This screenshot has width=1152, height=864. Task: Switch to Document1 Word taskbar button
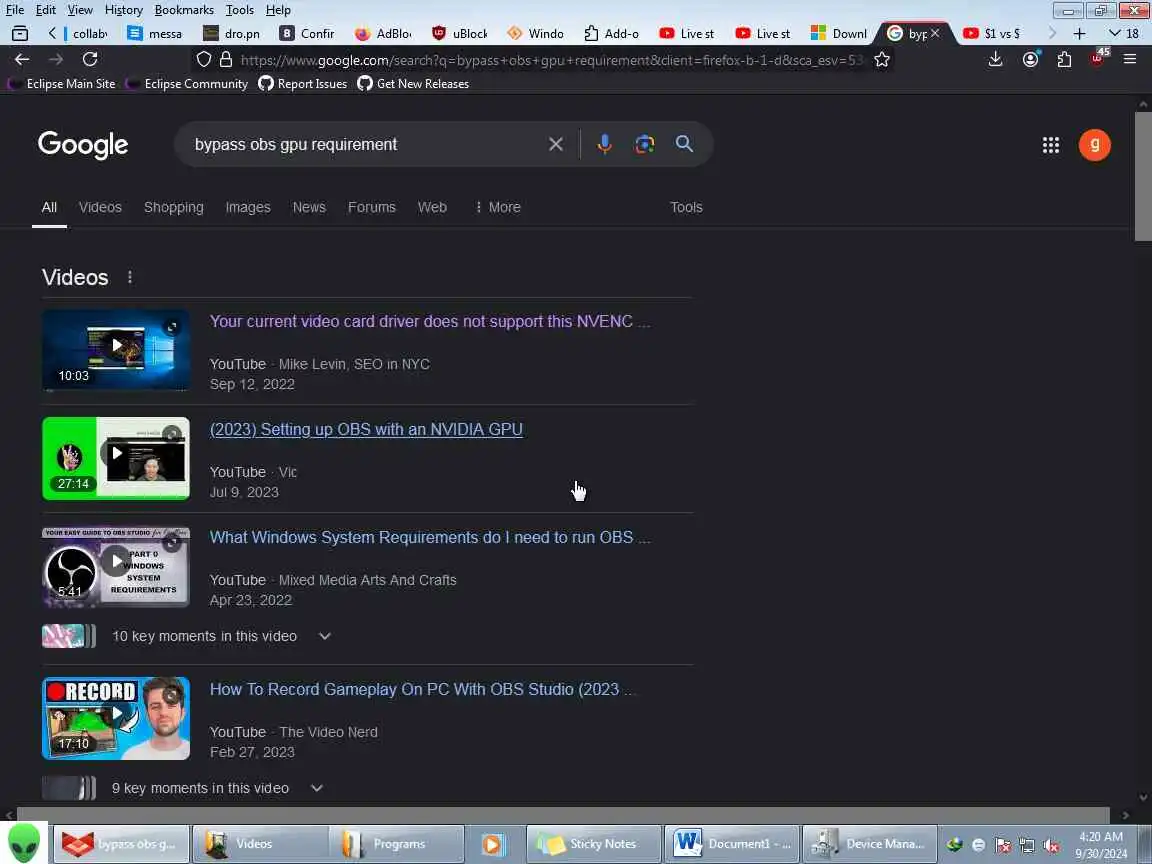732,844
